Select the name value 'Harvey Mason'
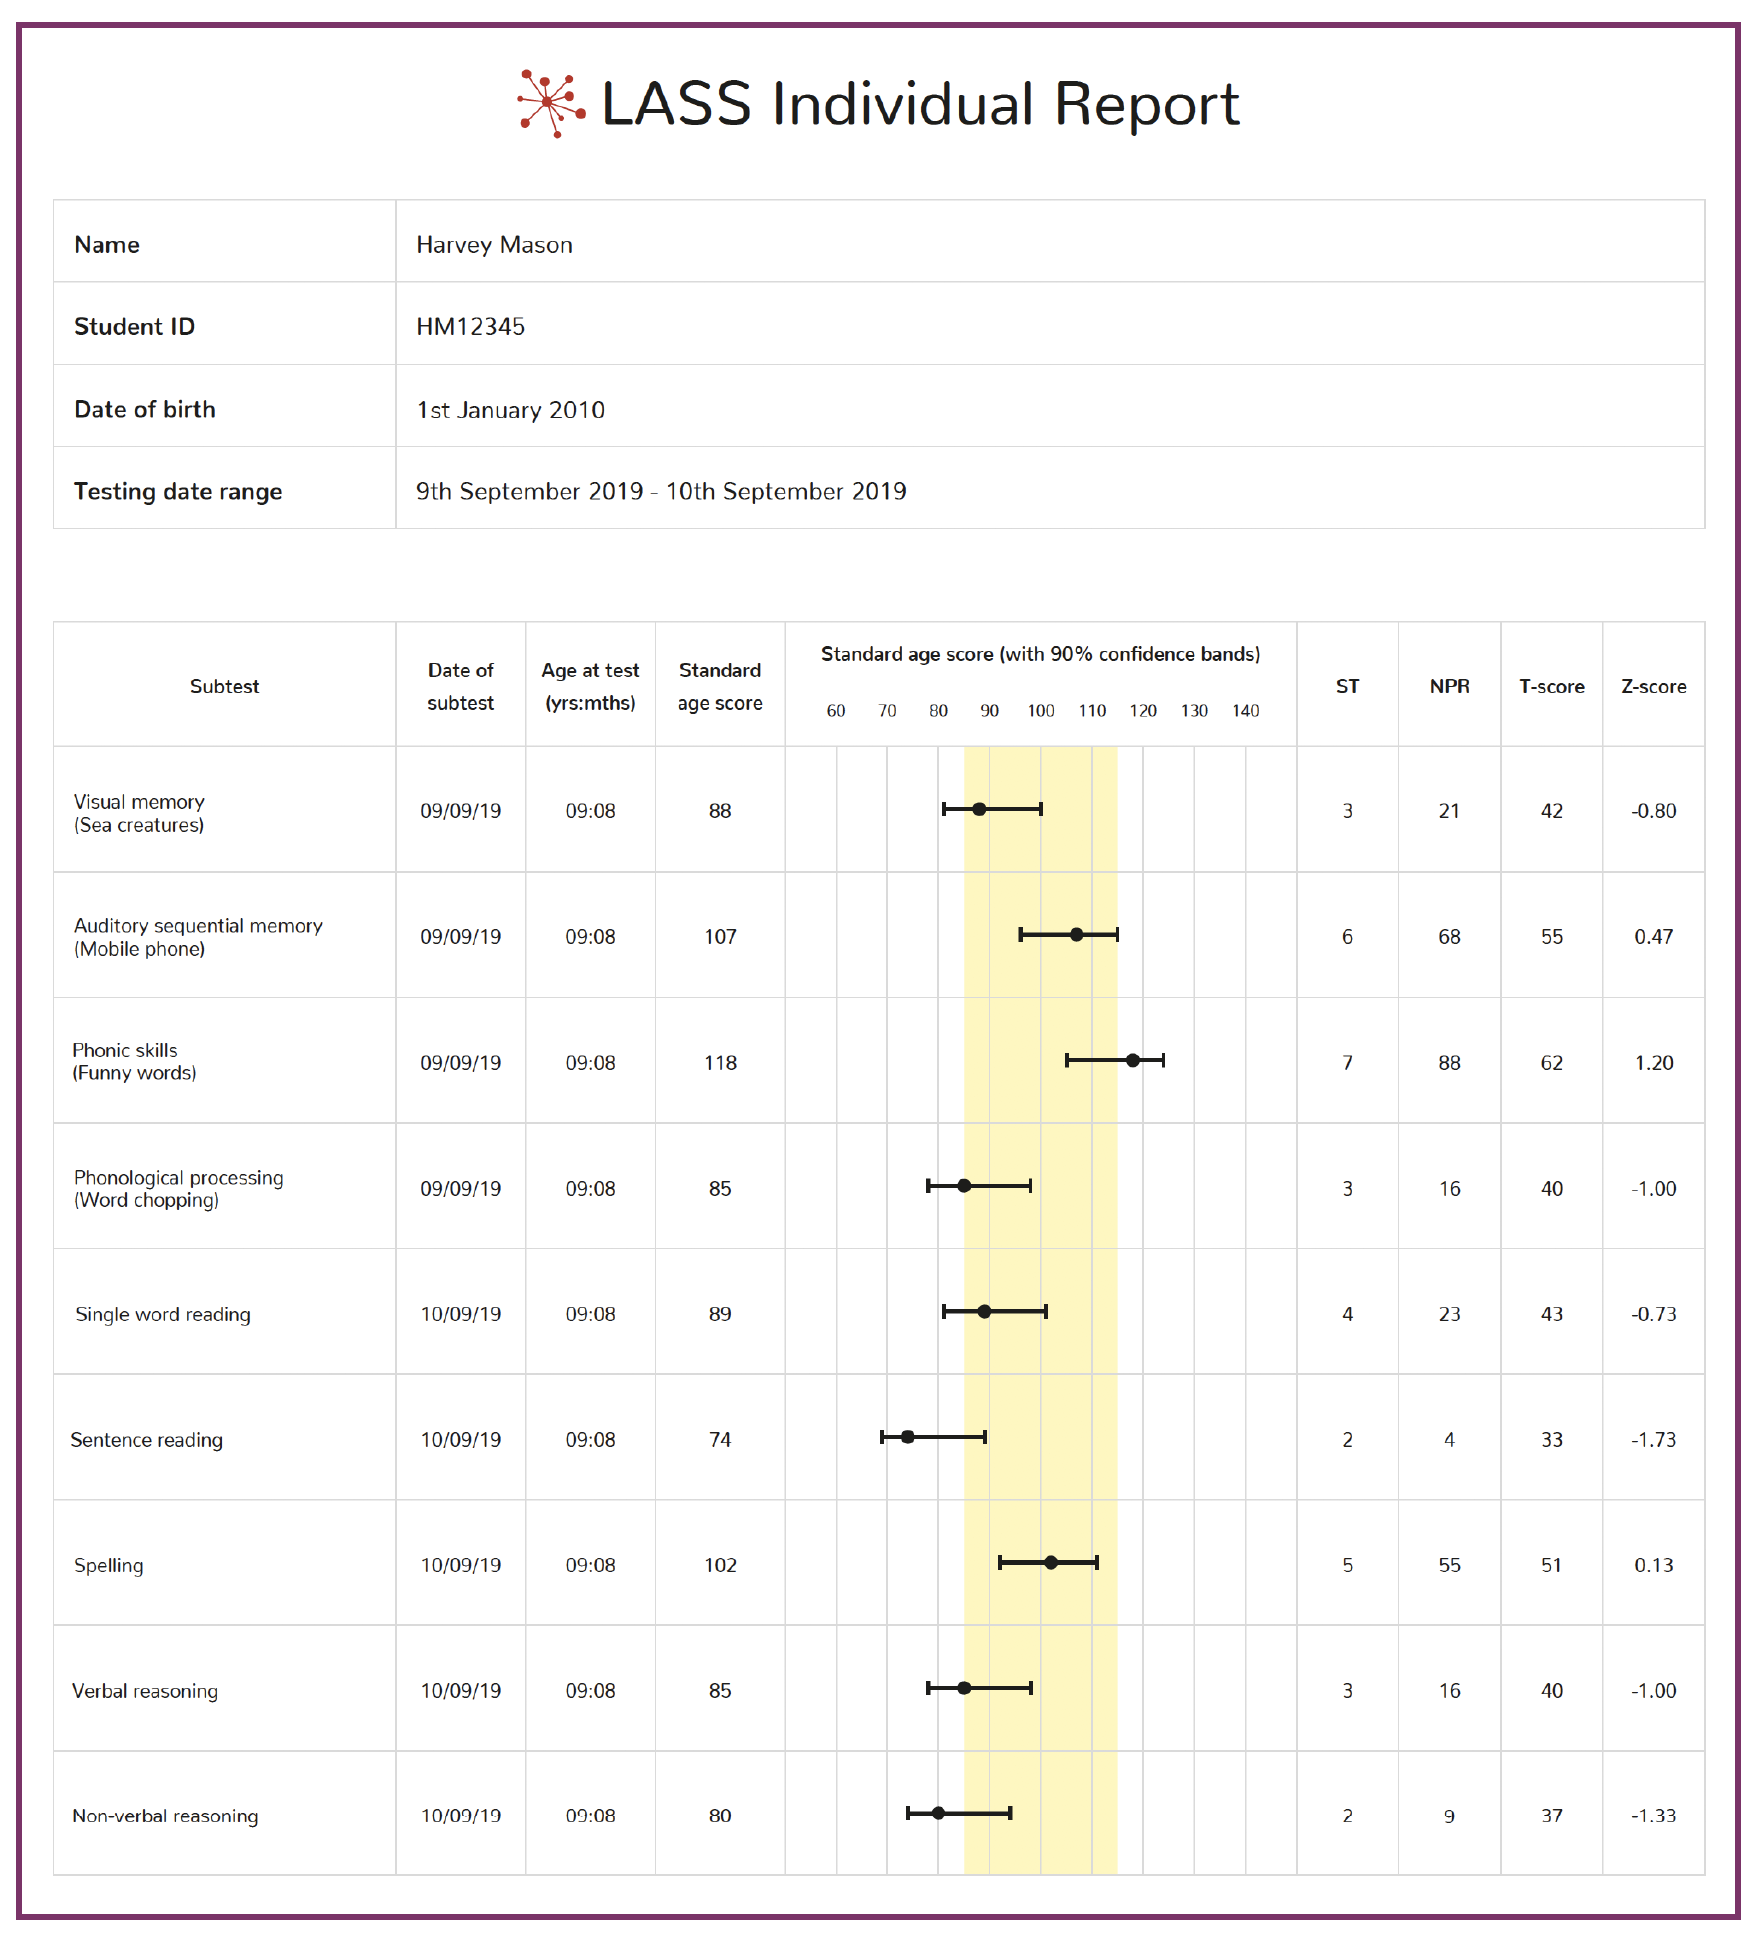Screen dimensions: 1760x1938 tap(494, 245)
